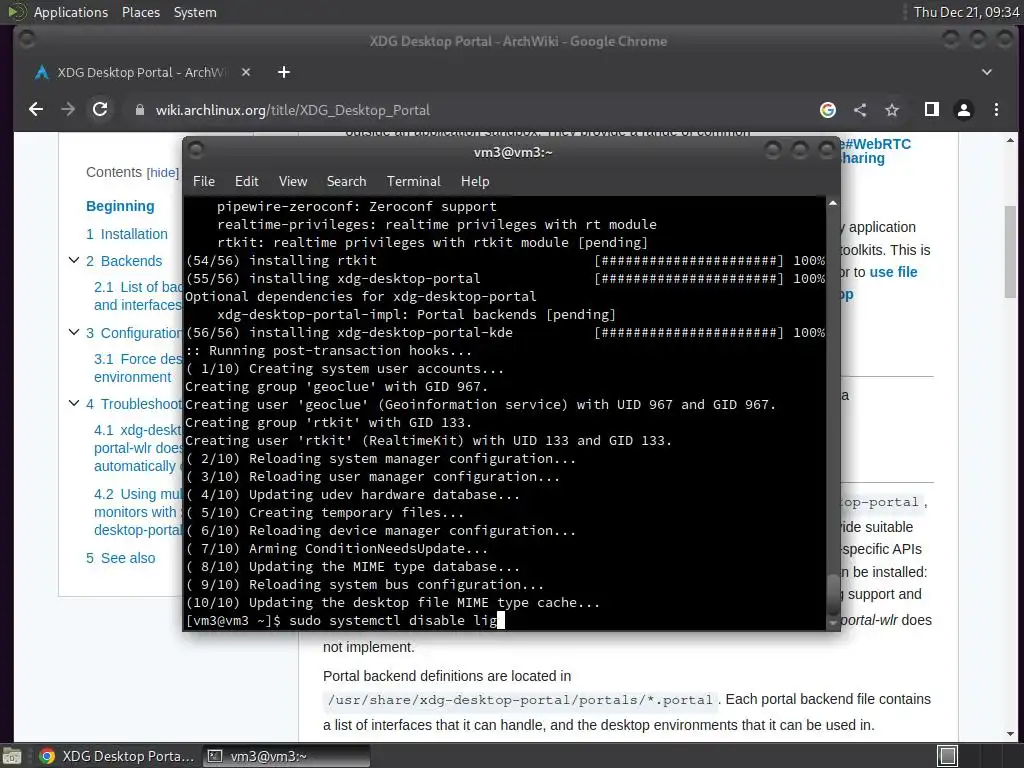Click terminal scrollbar up arrow

tap(833, 203)
